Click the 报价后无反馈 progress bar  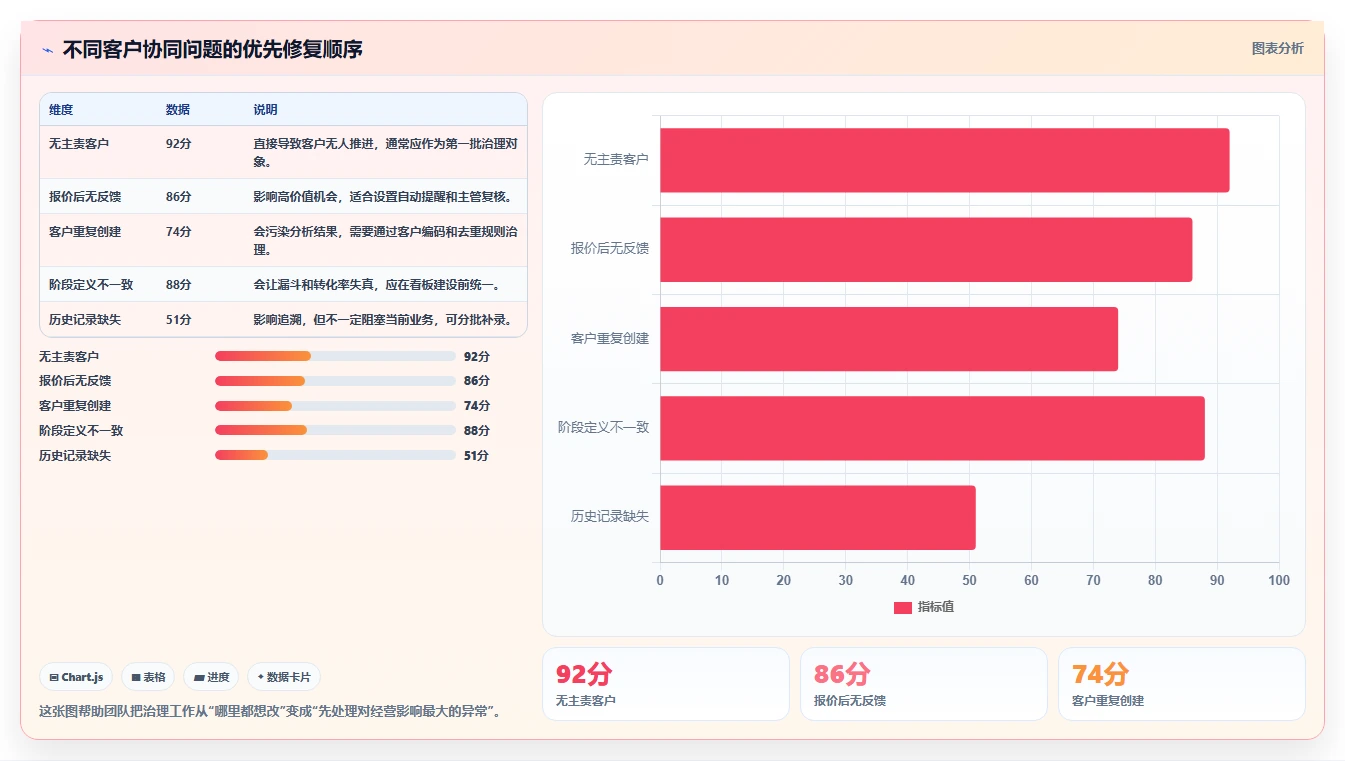point(335,381)
